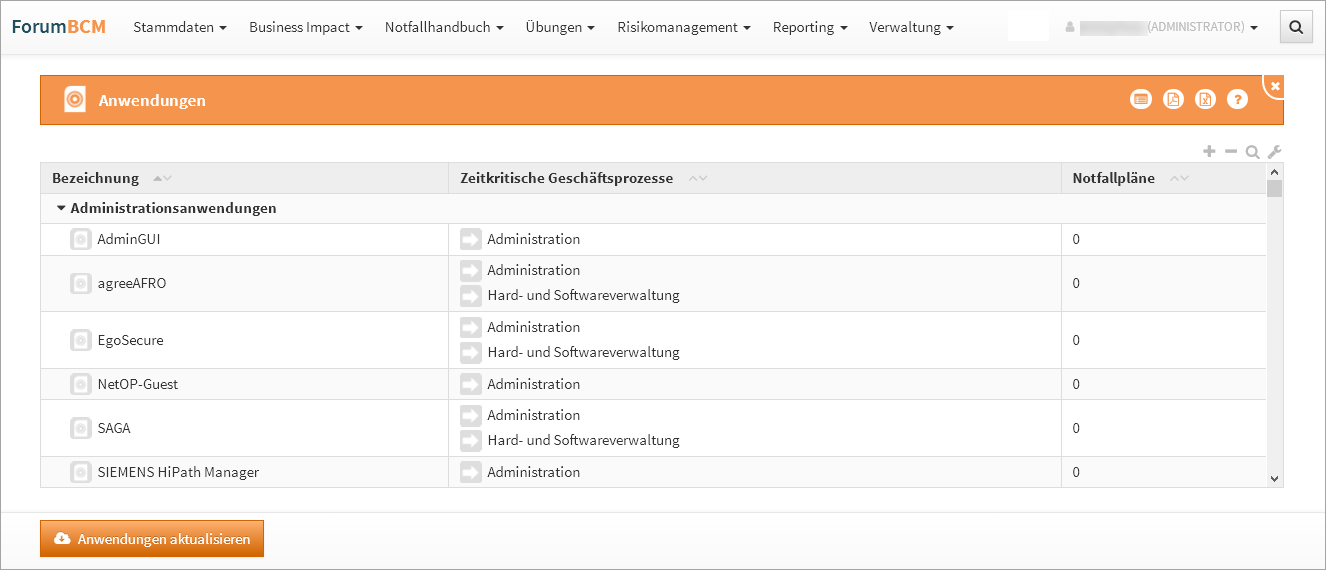Click the global search button in navbar
This screenshot has width=1326, height=570.
(1296, 28)
